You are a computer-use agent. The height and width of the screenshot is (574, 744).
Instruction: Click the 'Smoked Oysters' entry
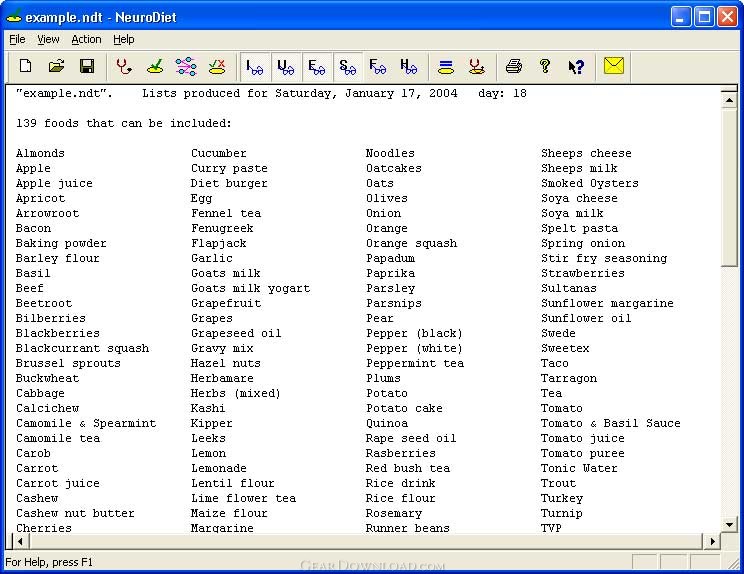[x=590, y=183]
